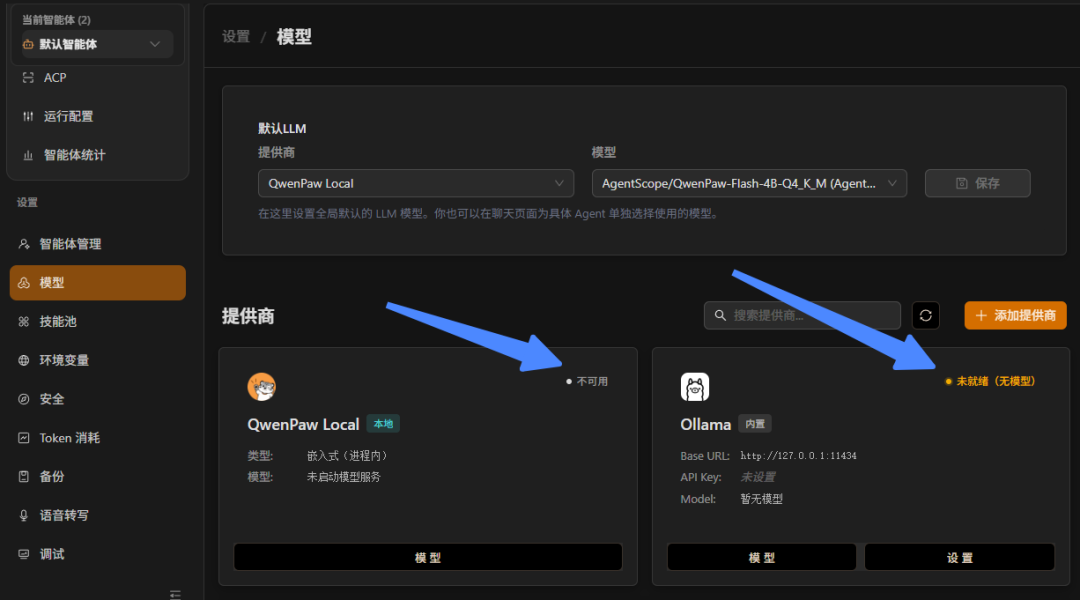Click the Token 消耗 chart icon
The width and height of the screenshot is (1080, 600).
(24, 438)
